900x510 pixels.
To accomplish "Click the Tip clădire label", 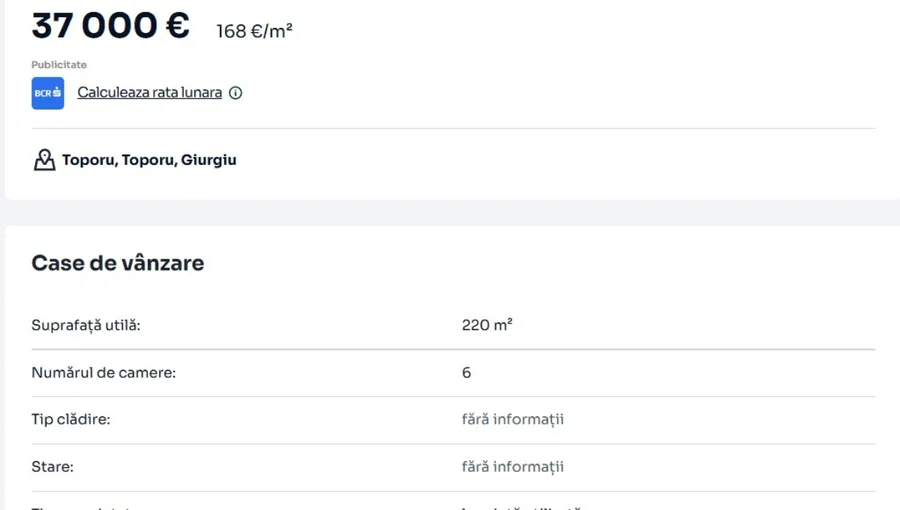I will pos(71,419).
